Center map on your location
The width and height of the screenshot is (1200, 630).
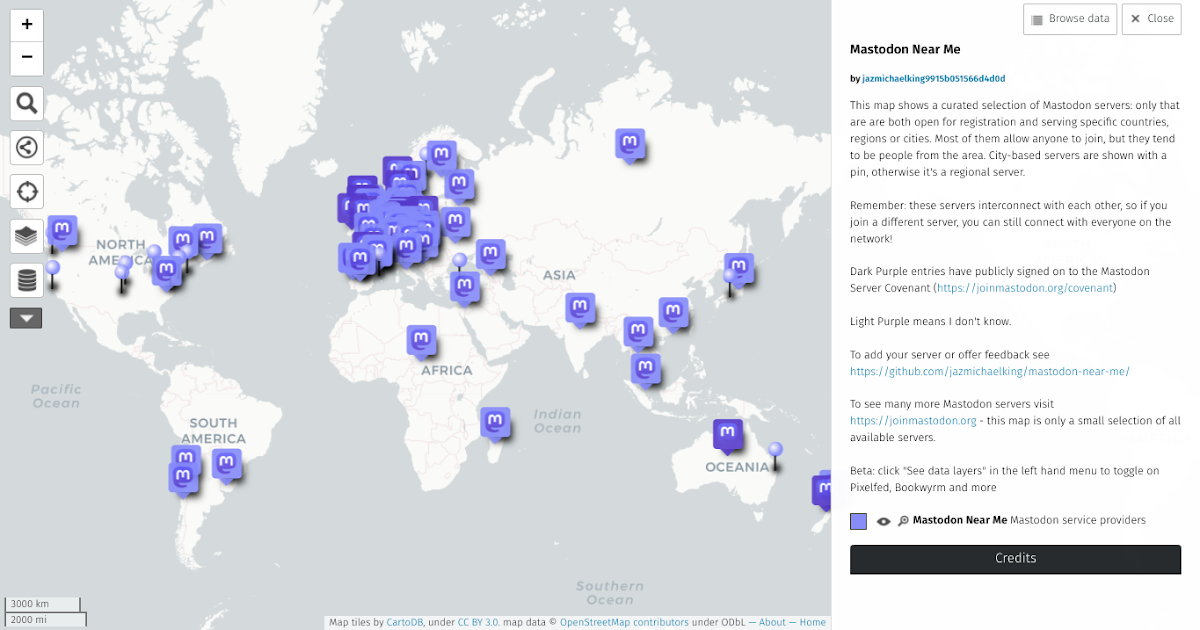[27, 191]
